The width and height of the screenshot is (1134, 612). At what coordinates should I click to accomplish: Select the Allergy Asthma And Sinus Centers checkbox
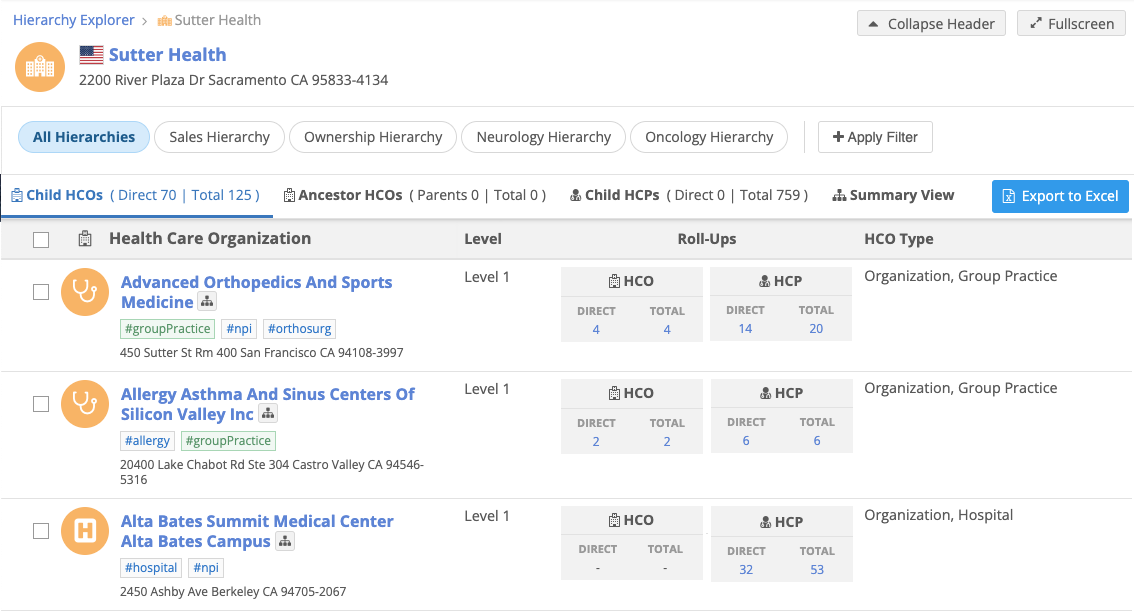[41, 404]
